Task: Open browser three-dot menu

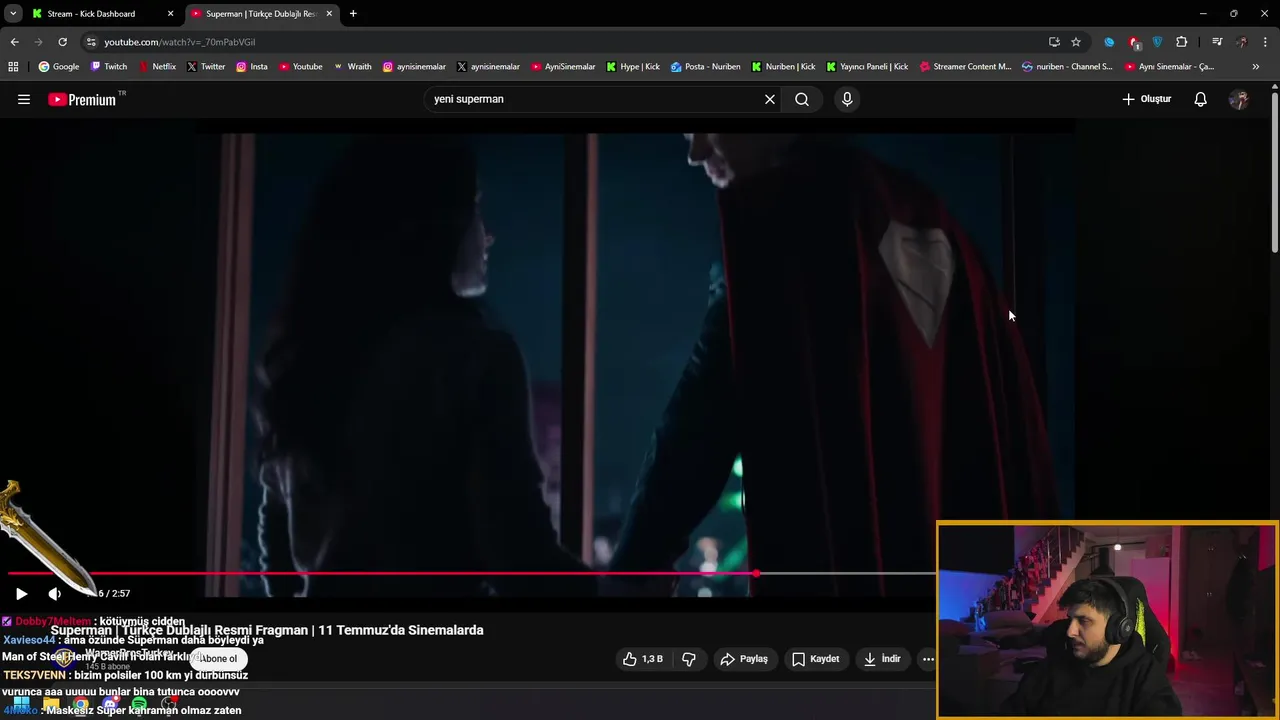Action: [x=1266, y=42]
